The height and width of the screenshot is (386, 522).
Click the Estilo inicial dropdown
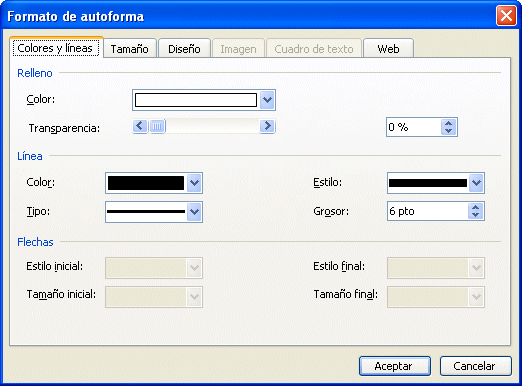click(x=154, y=268)
